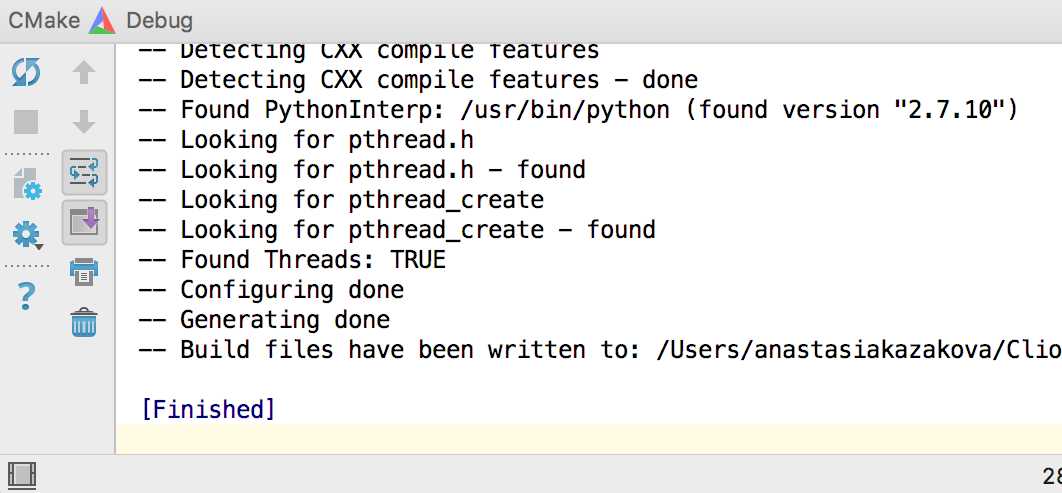Clear all output using the trash icon
This screenshot has height=493, width=1062.
pyautogui.click(x=84, y=322)
